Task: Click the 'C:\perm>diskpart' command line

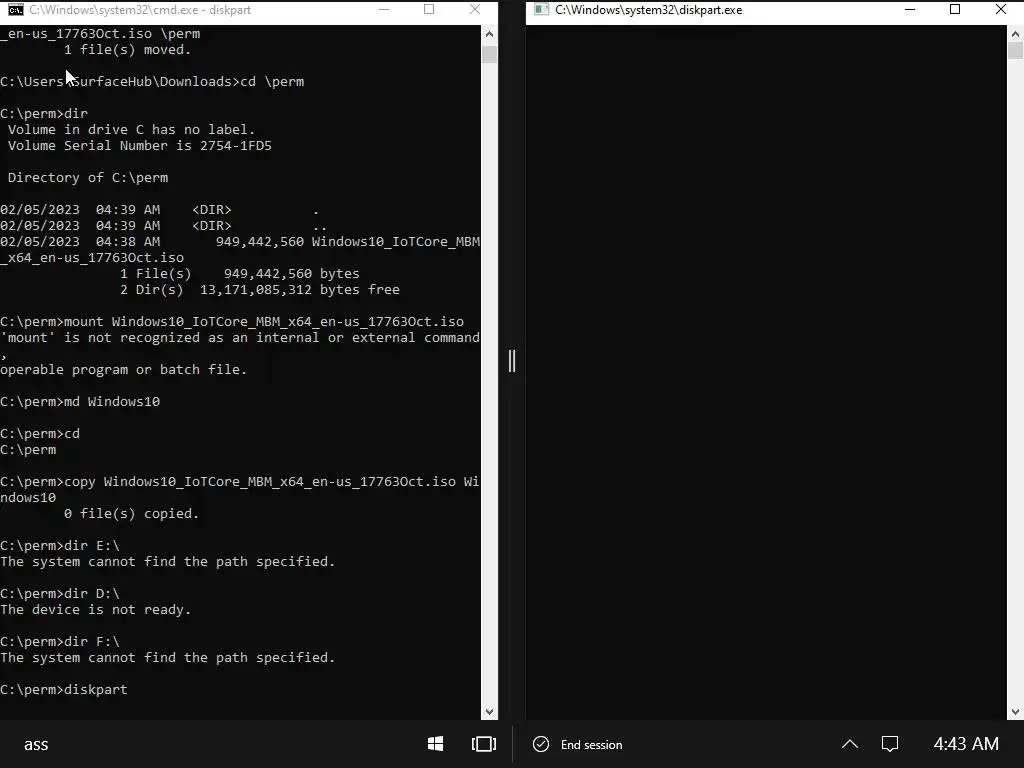Action: (64, 690)
